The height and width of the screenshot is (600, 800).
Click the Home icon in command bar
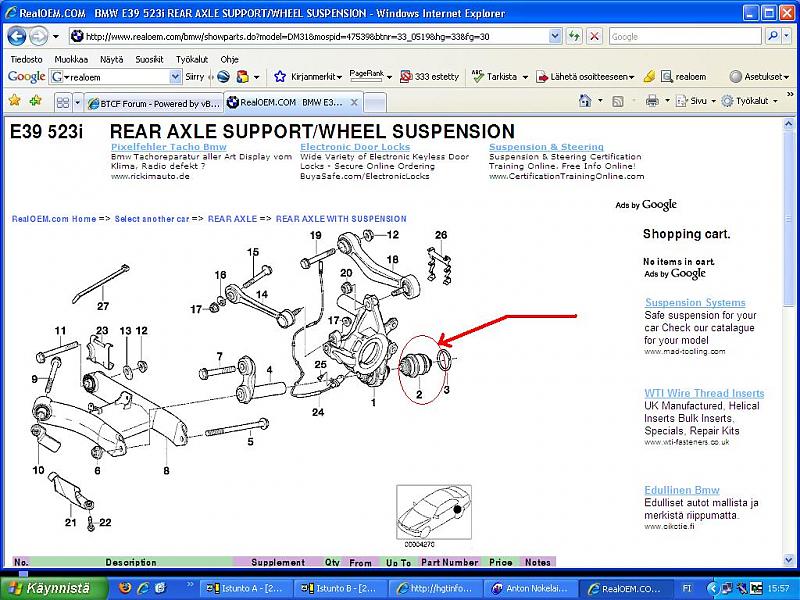click(584, 101)
